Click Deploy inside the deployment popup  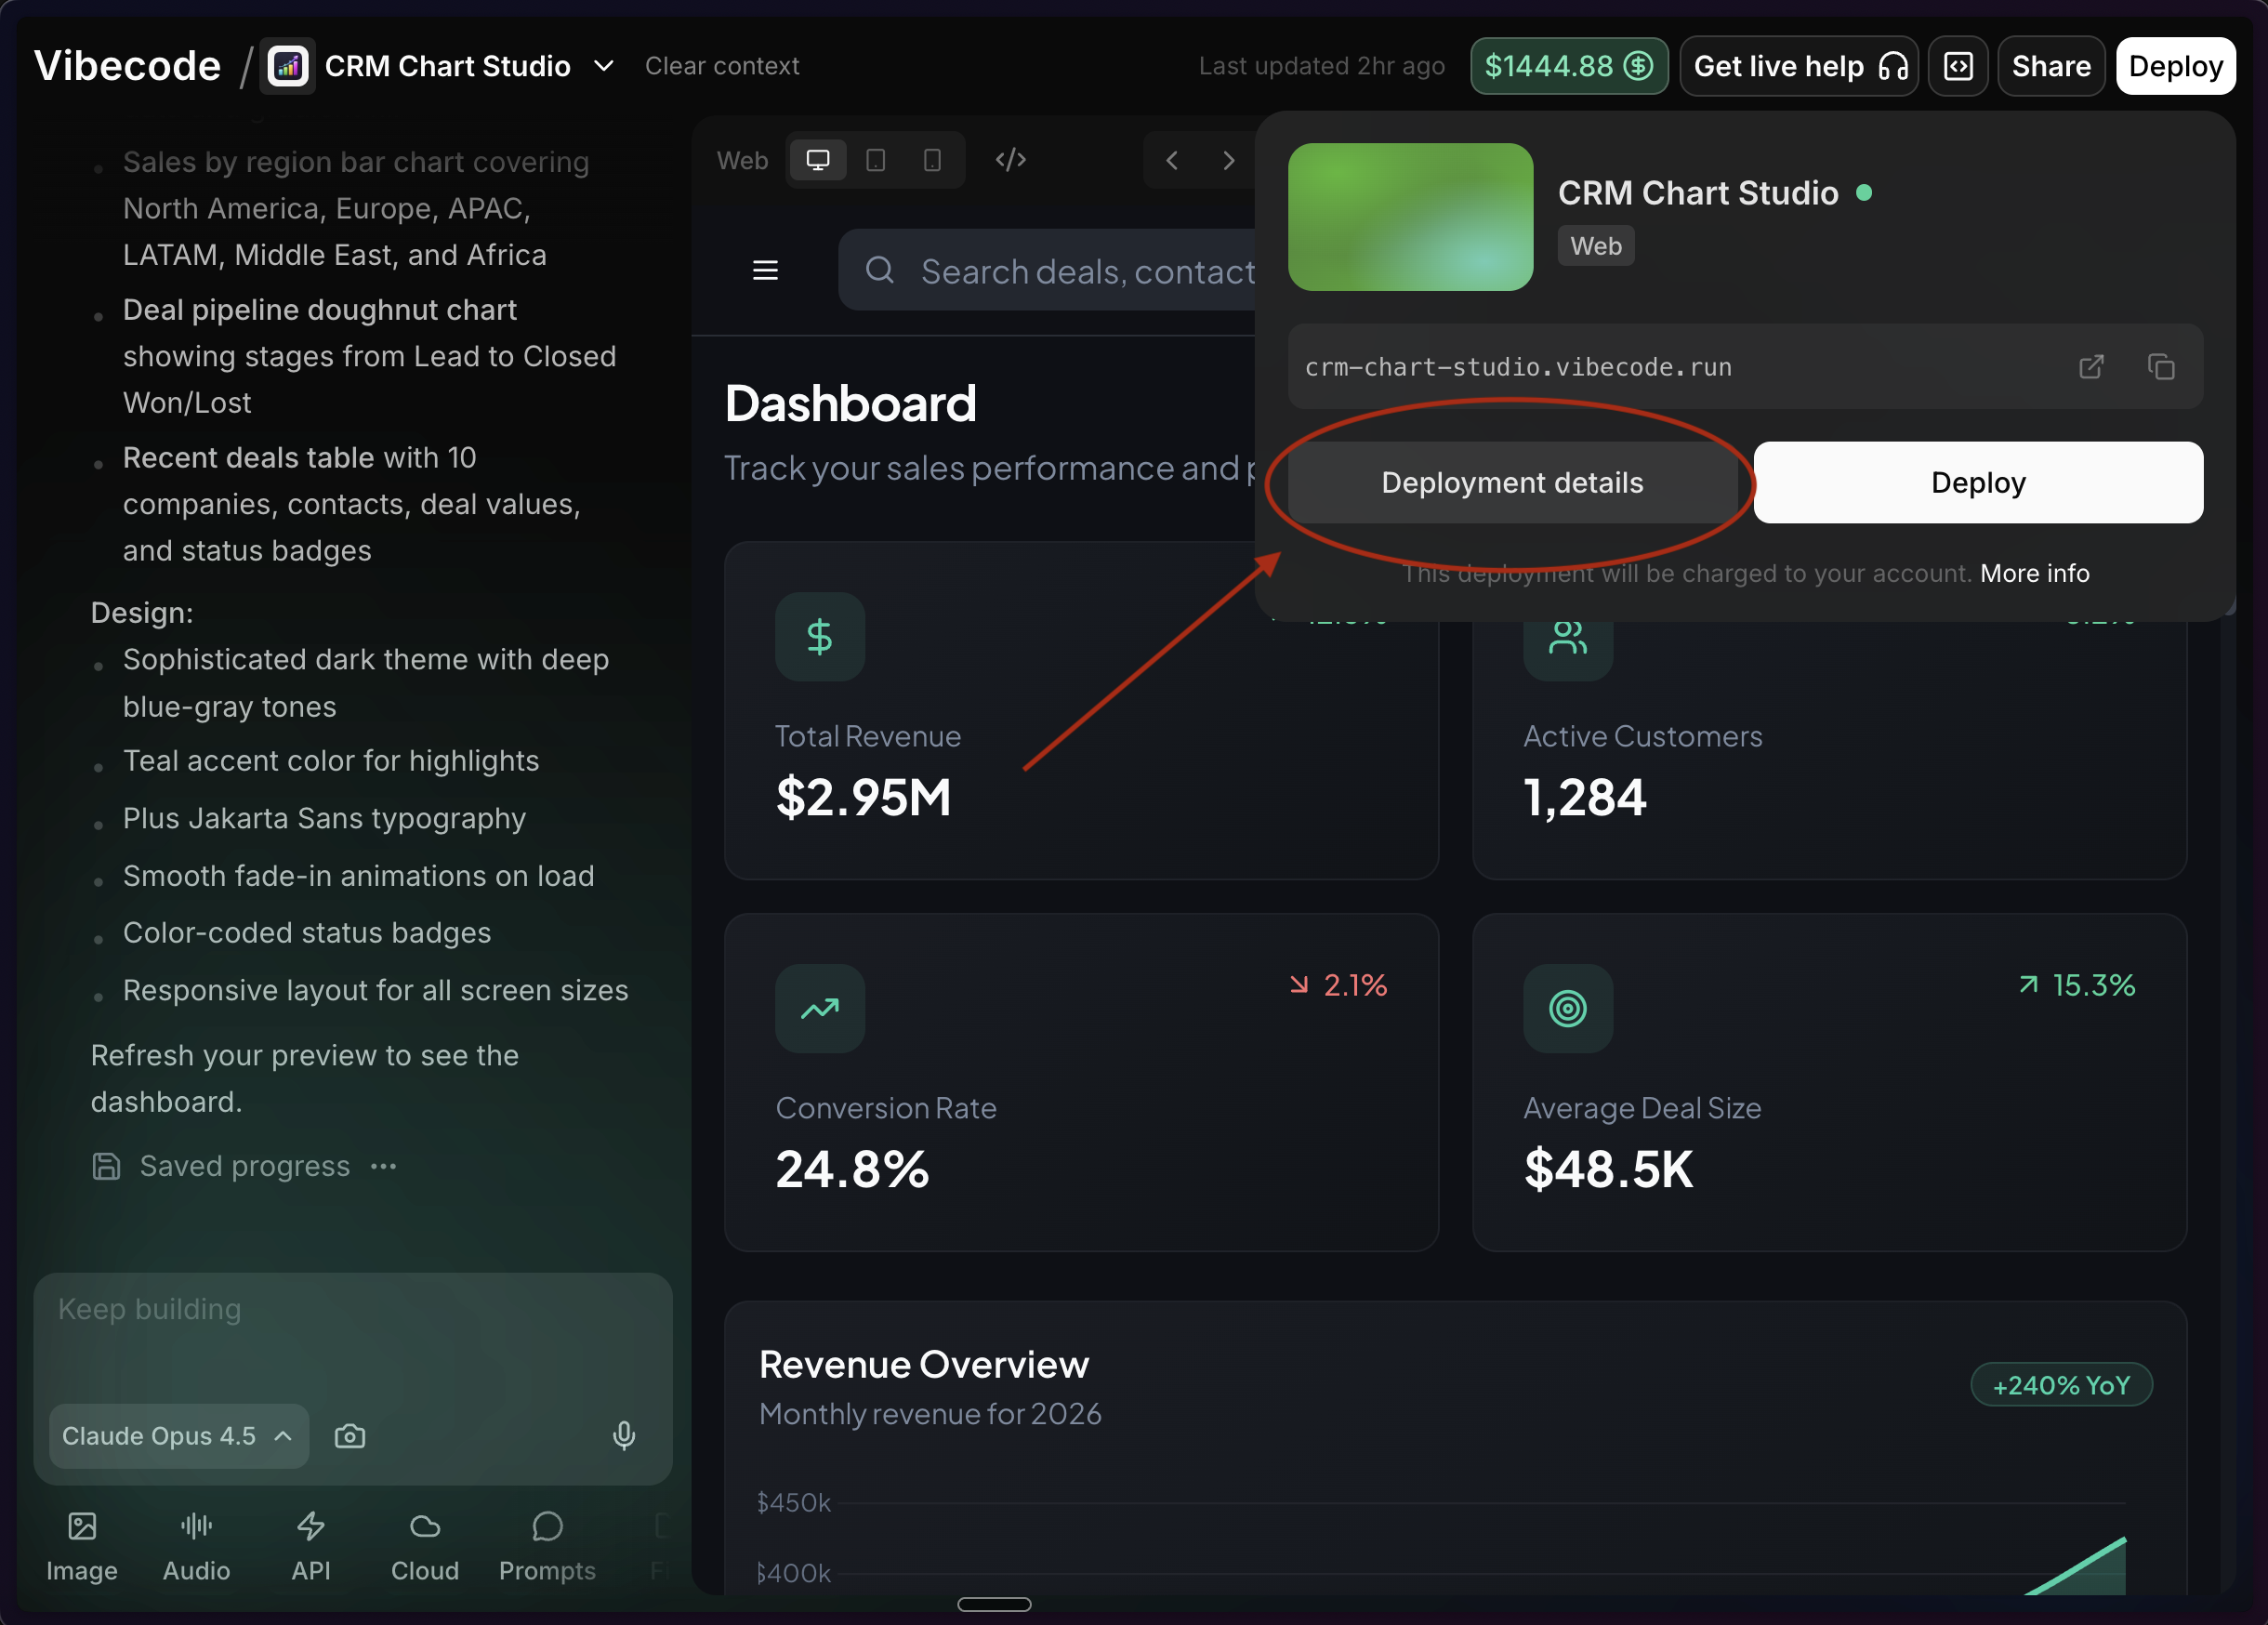(1977, 482)
